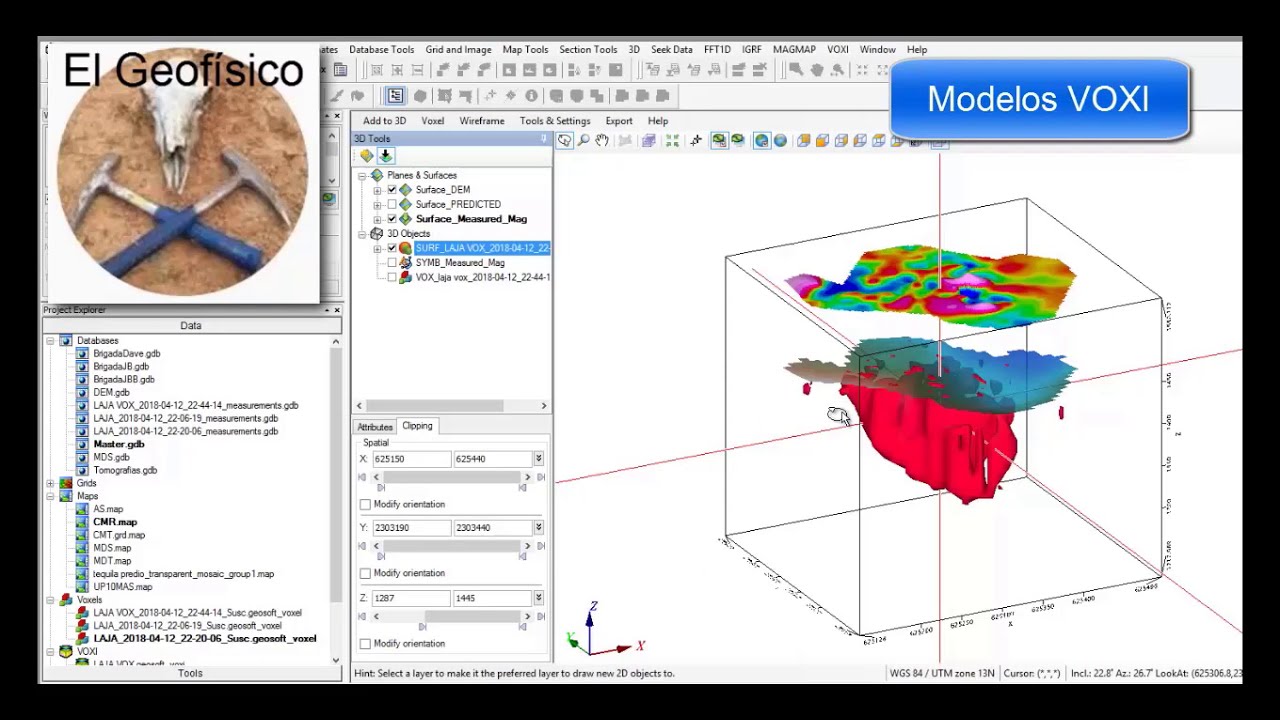
Task: Check the Surface_PREDICTED visibility checkbox
Action: point(392,204)
